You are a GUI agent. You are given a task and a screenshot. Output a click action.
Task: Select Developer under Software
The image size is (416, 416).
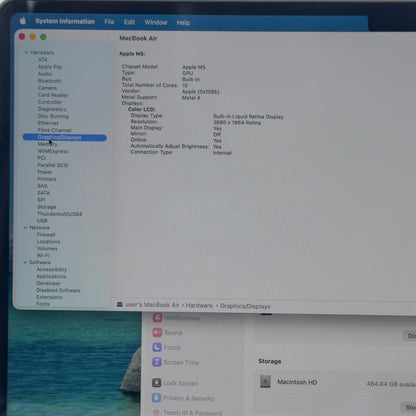49,283
